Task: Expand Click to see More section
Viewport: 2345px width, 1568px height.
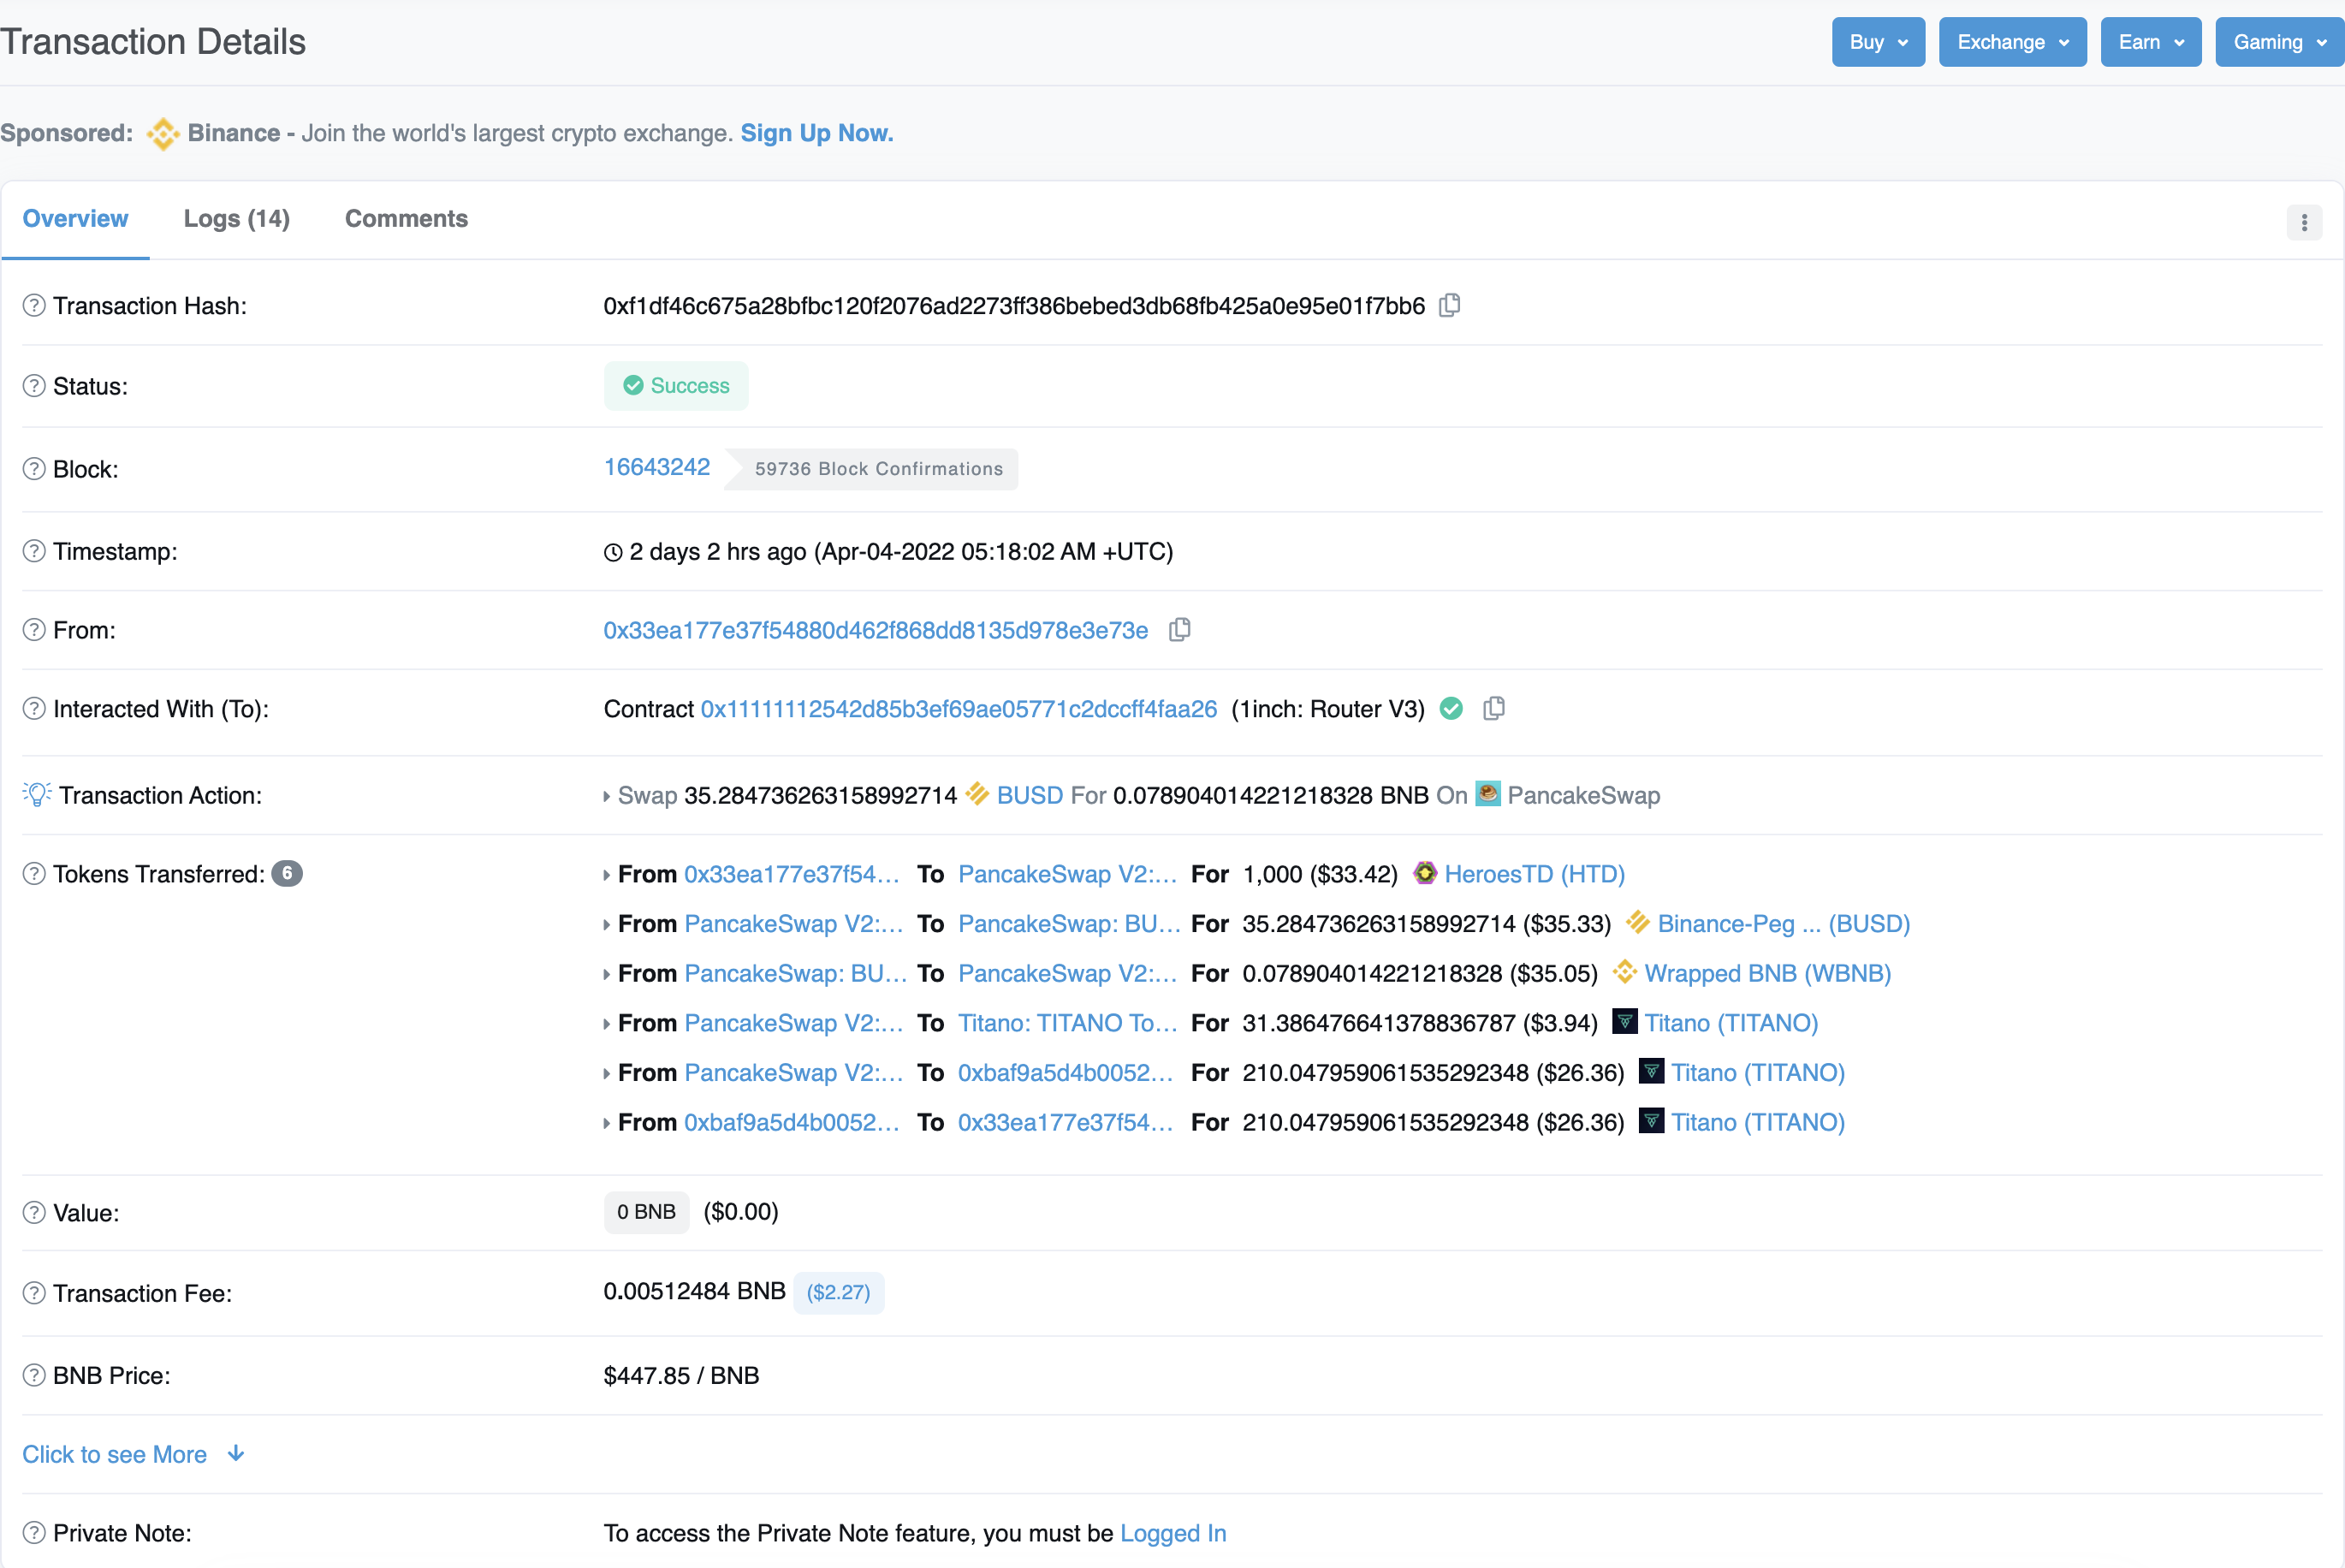Action: tap(133, 1454)
